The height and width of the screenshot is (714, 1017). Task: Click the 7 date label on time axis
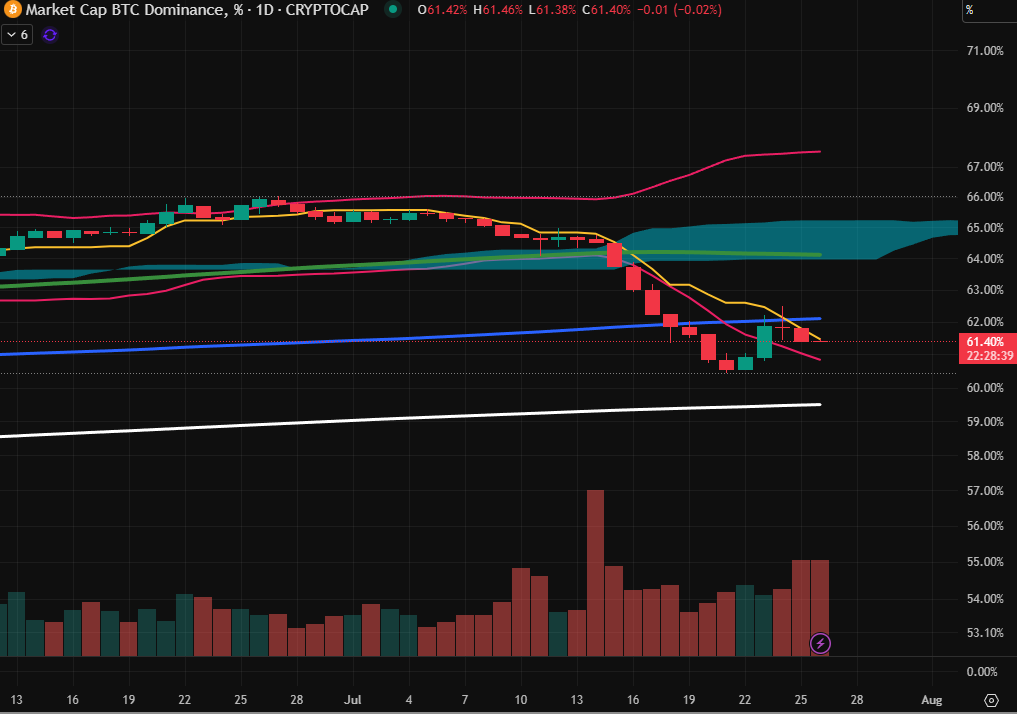tap(464, 700)
